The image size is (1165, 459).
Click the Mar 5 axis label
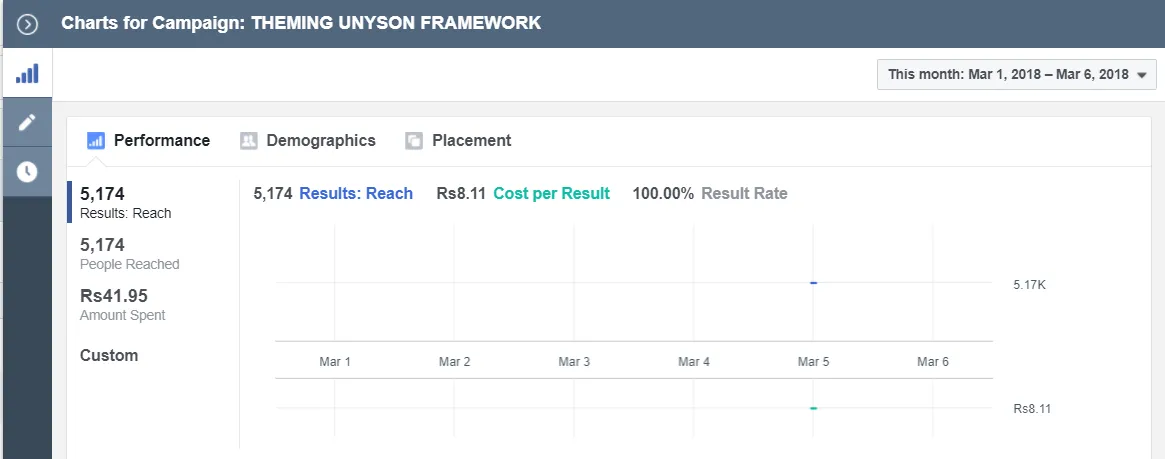(814, 362)
